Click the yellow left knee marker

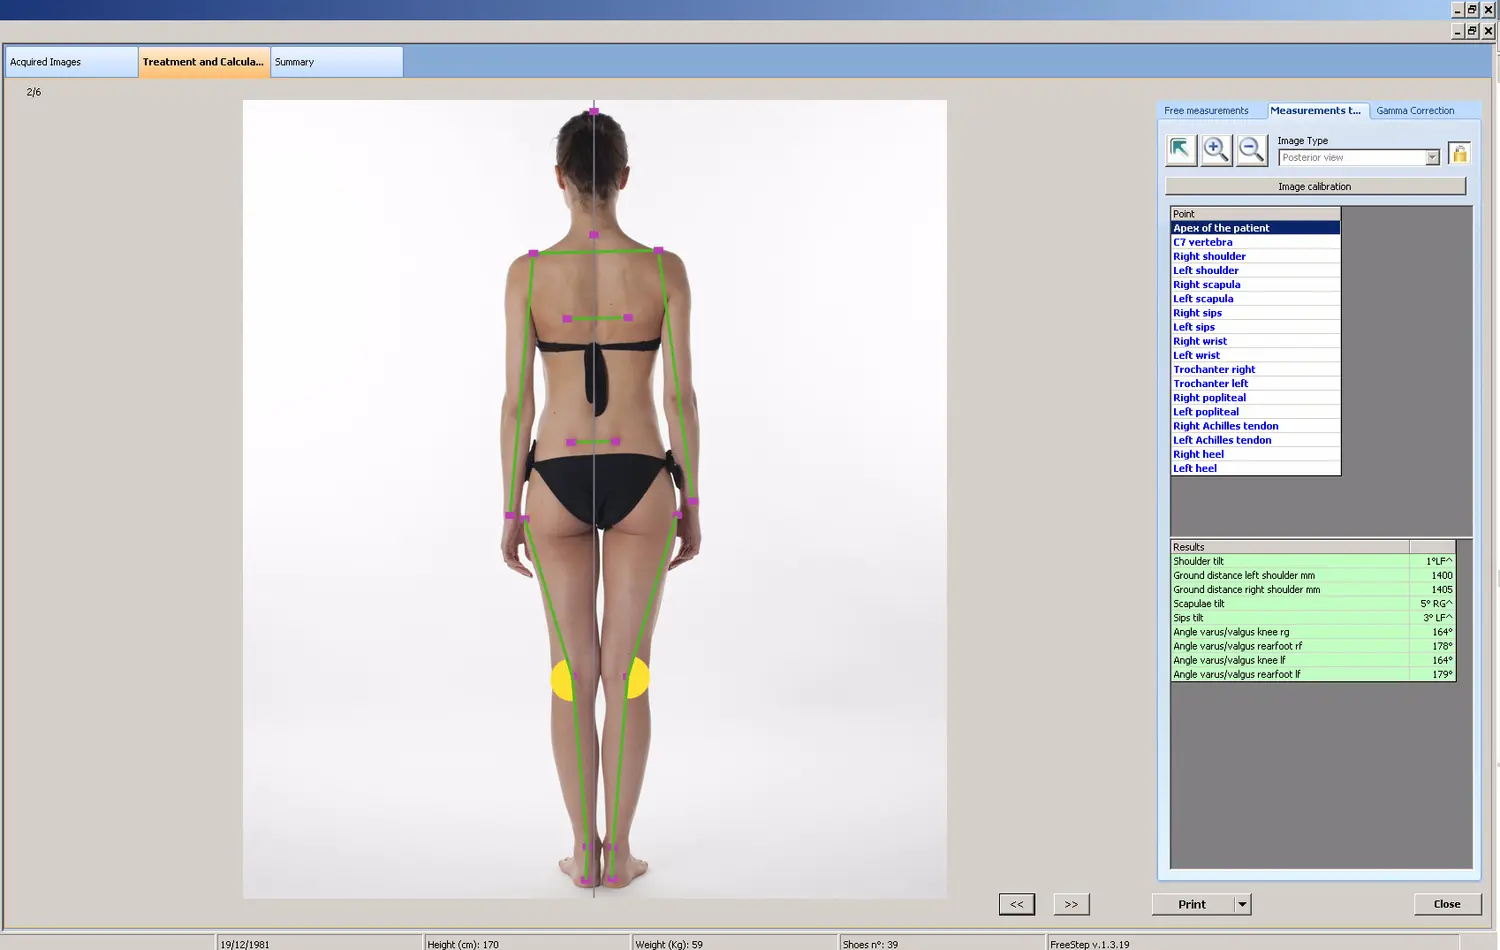tap(562, 679)
